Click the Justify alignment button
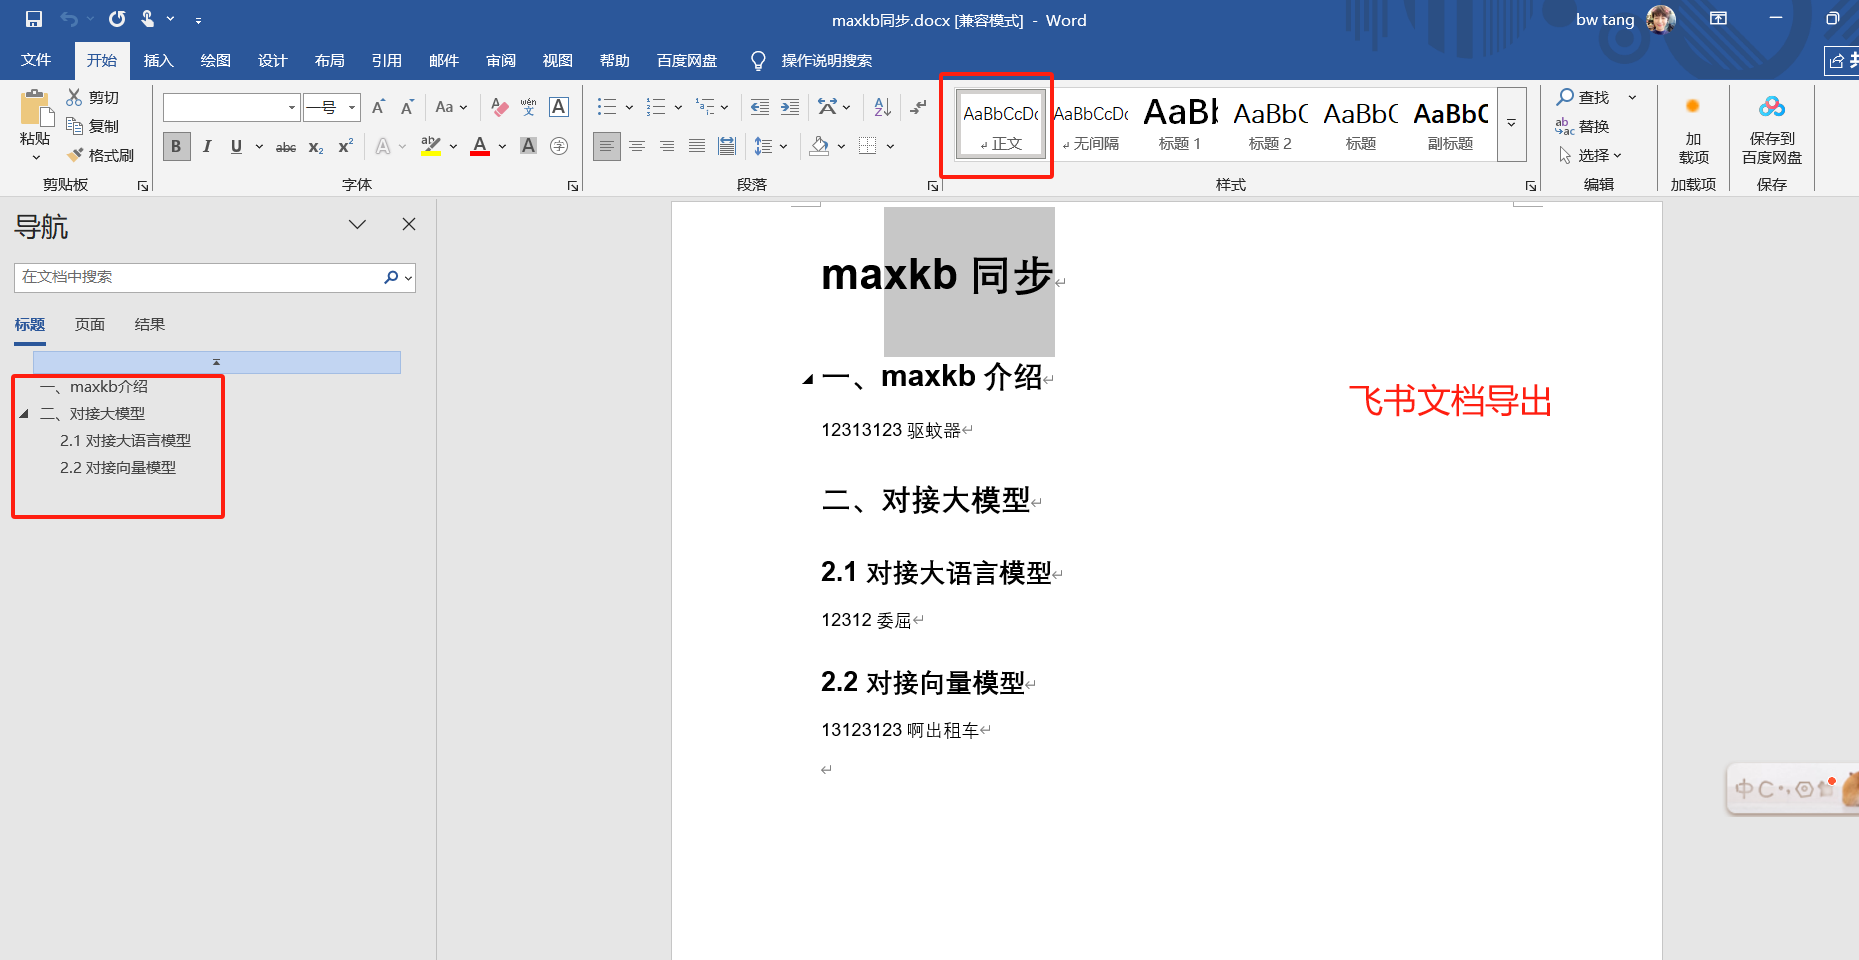The image size is (1859, 960). pyautogui.click(x=697, y=146)
